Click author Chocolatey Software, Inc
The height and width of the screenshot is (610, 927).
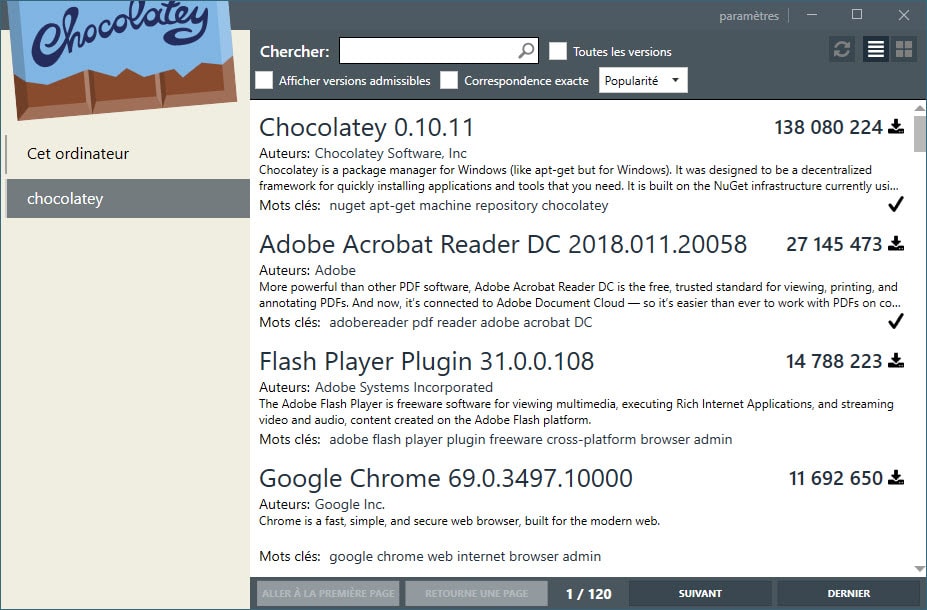[x=390, y=154]
